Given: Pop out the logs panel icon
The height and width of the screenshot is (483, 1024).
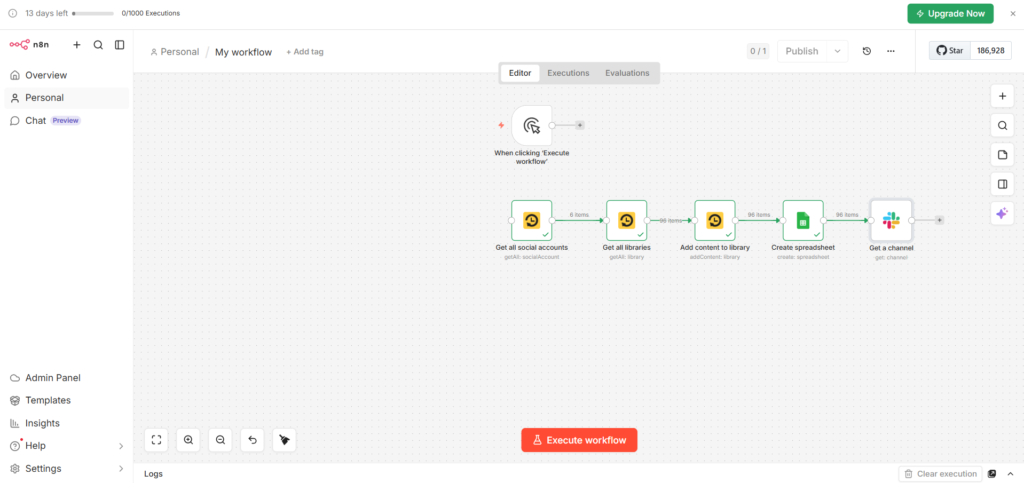Looking at the screenshot, I should [992, 474].
